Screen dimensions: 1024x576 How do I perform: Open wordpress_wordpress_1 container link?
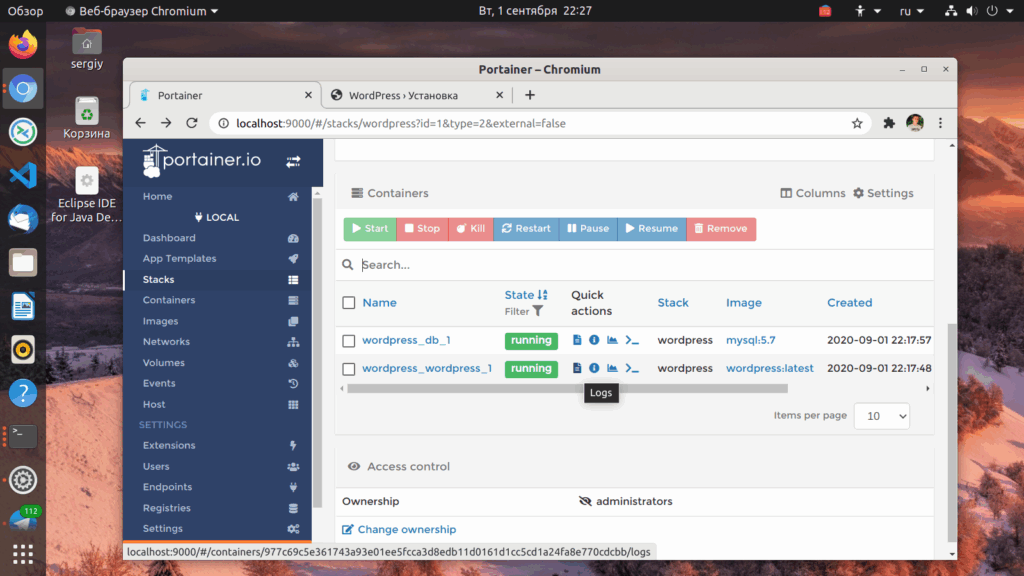(x=427, y=368)
